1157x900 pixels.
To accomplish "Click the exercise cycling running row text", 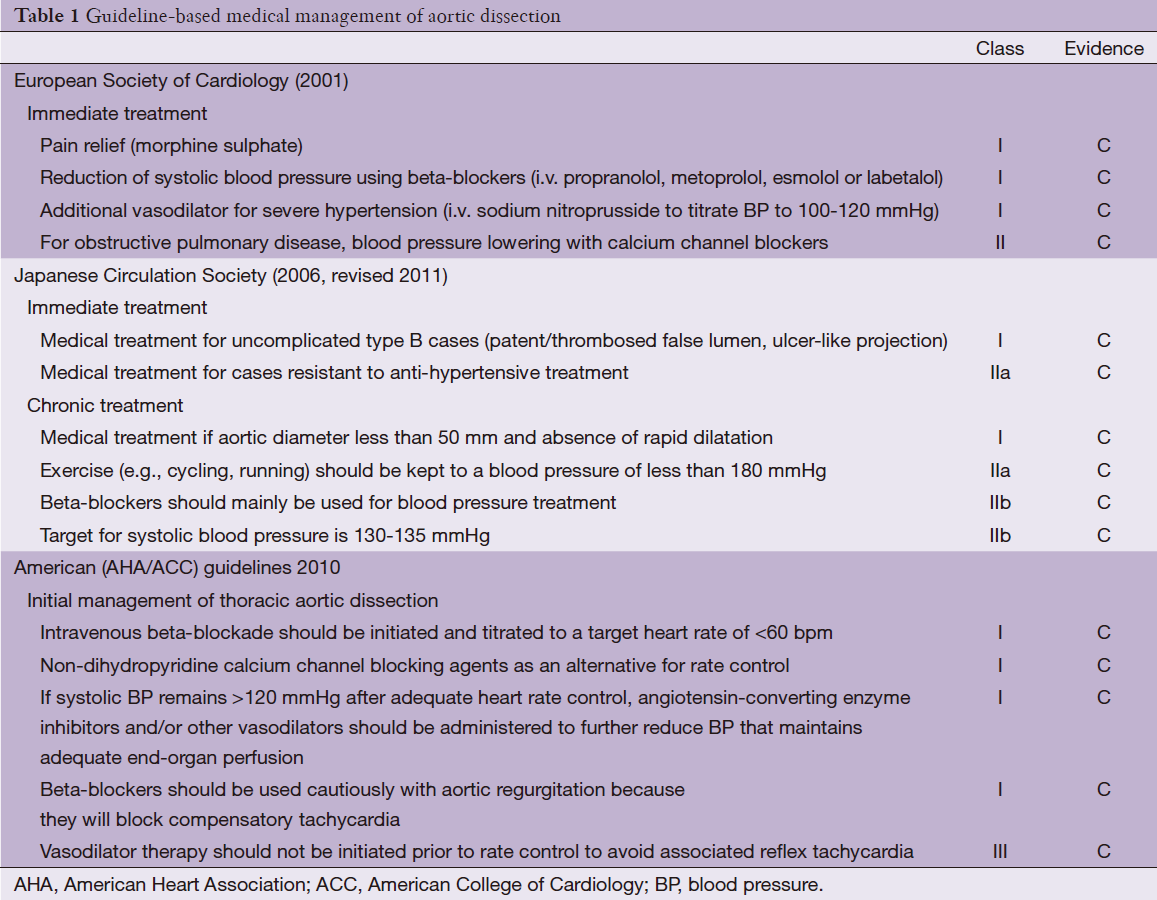I will (x=433, y=471).
